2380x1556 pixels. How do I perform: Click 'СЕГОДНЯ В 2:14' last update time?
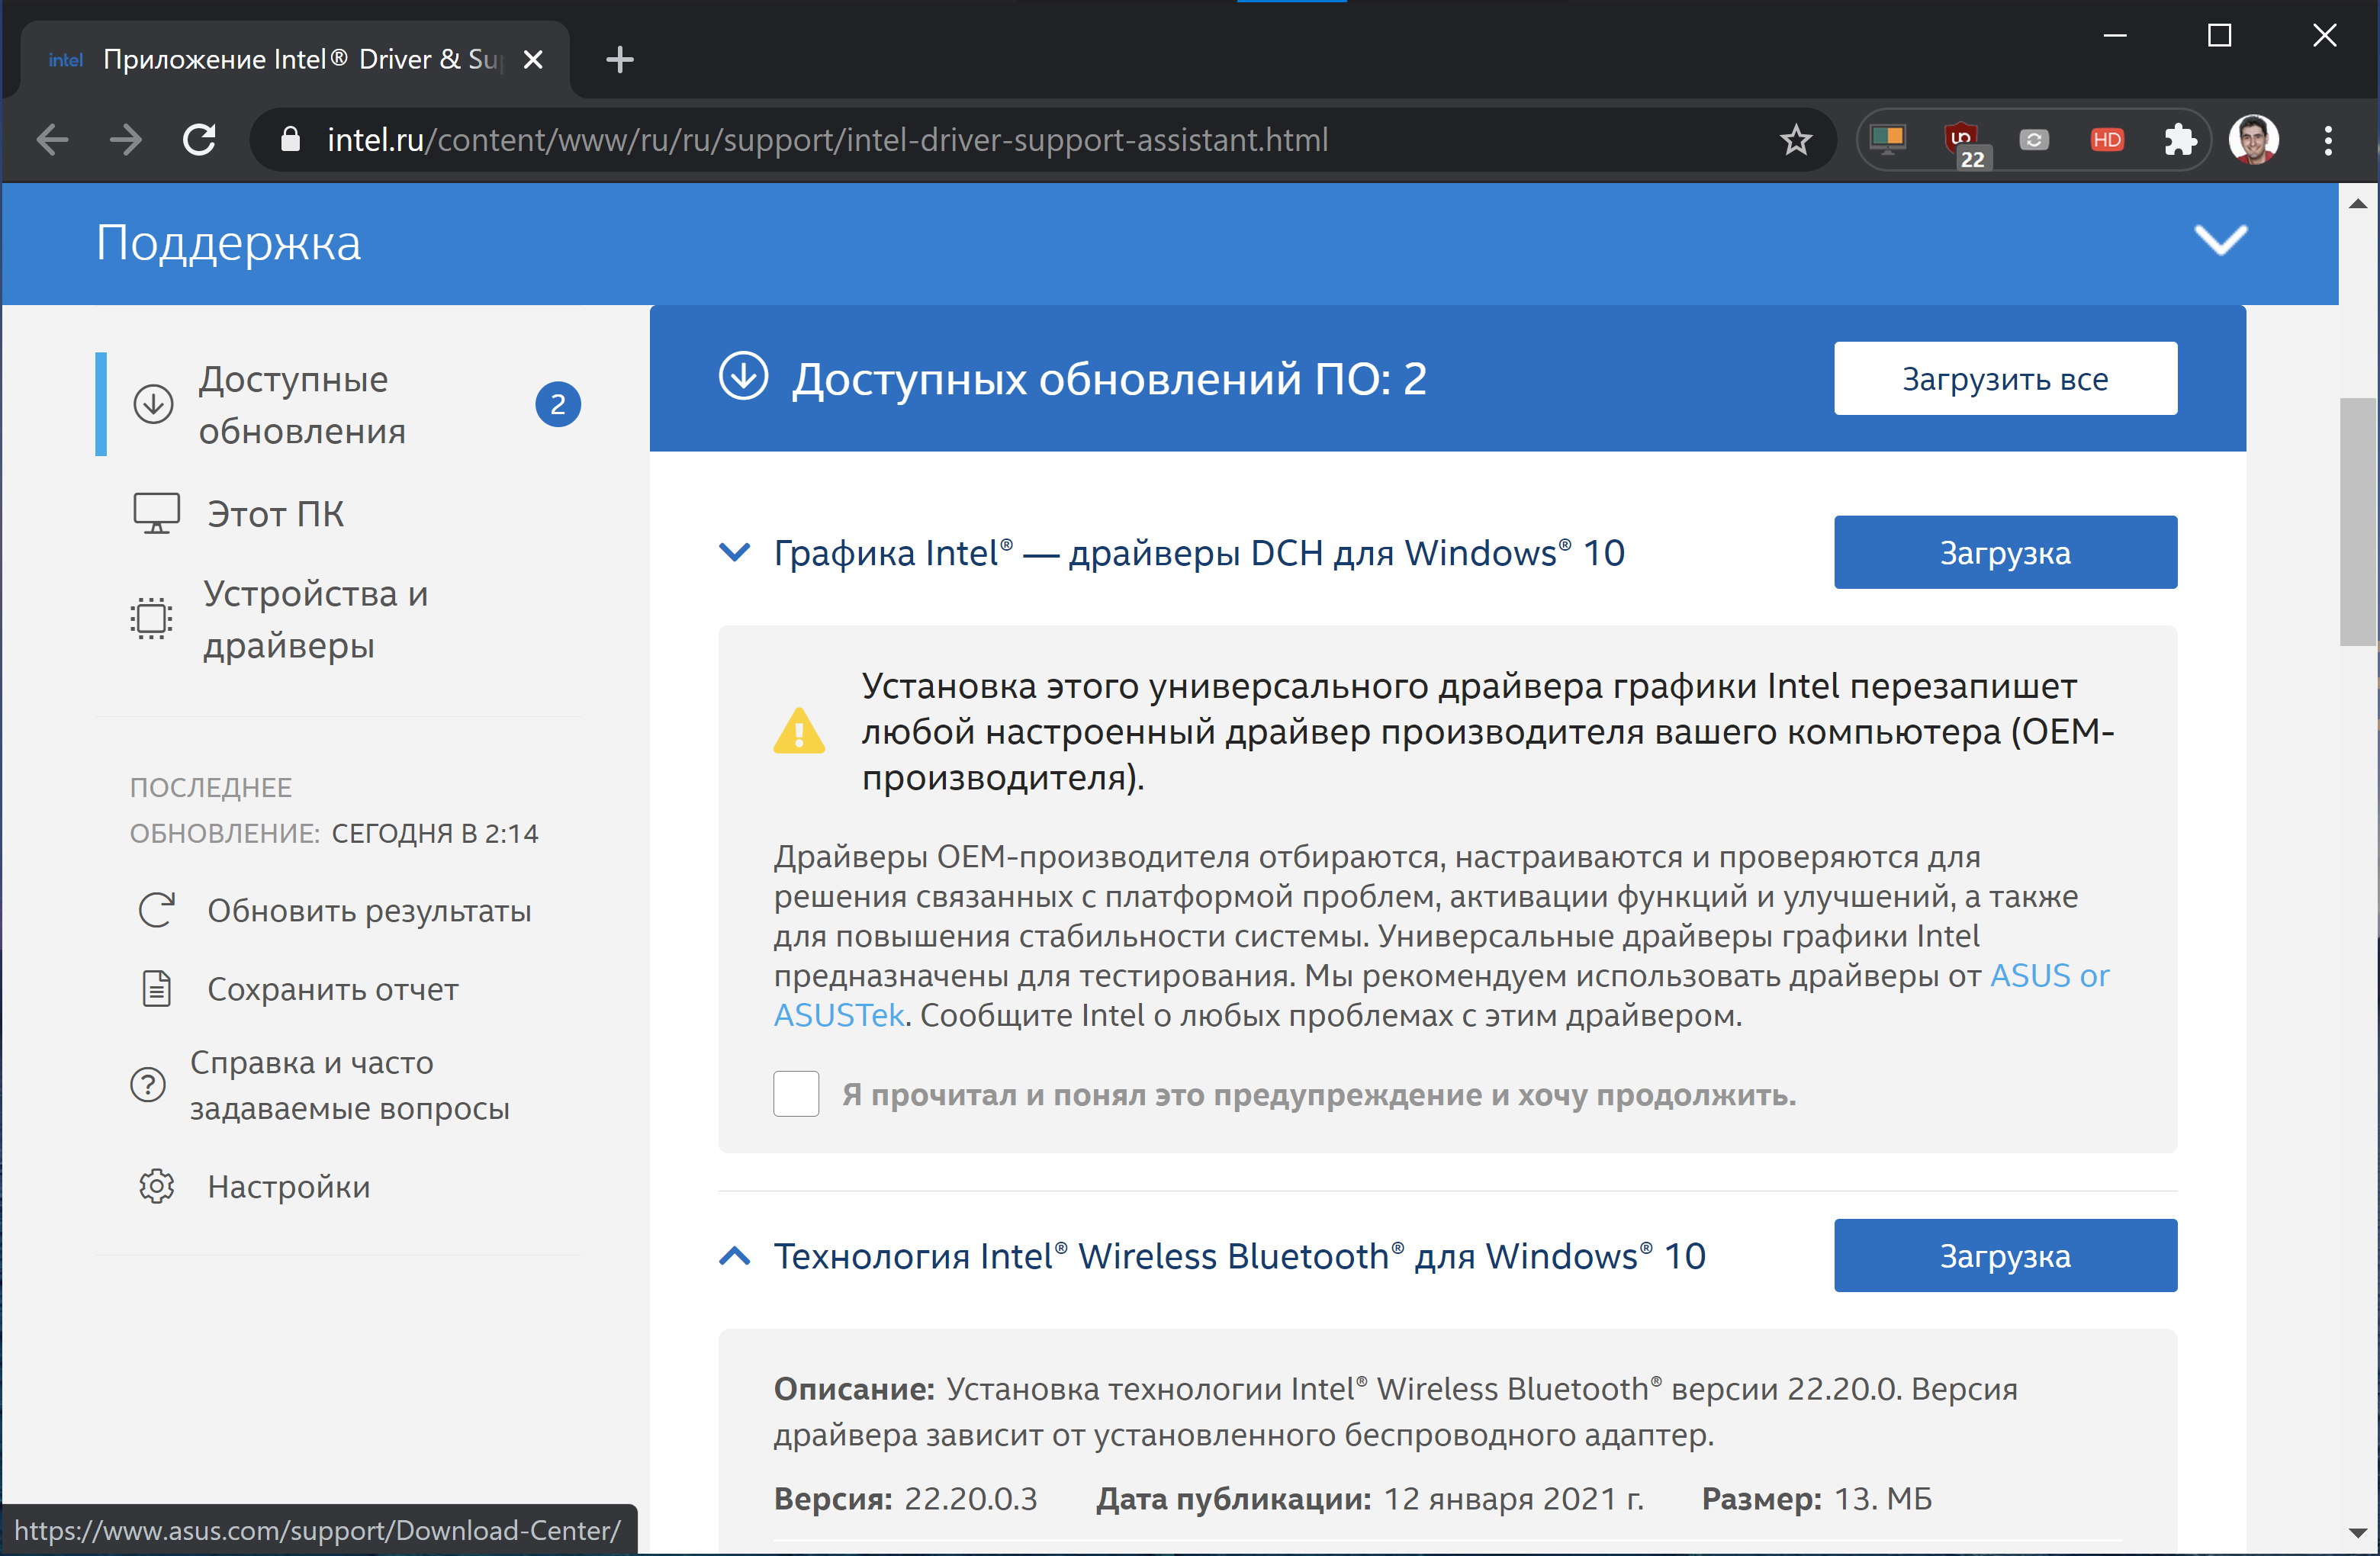click(435, 833)
